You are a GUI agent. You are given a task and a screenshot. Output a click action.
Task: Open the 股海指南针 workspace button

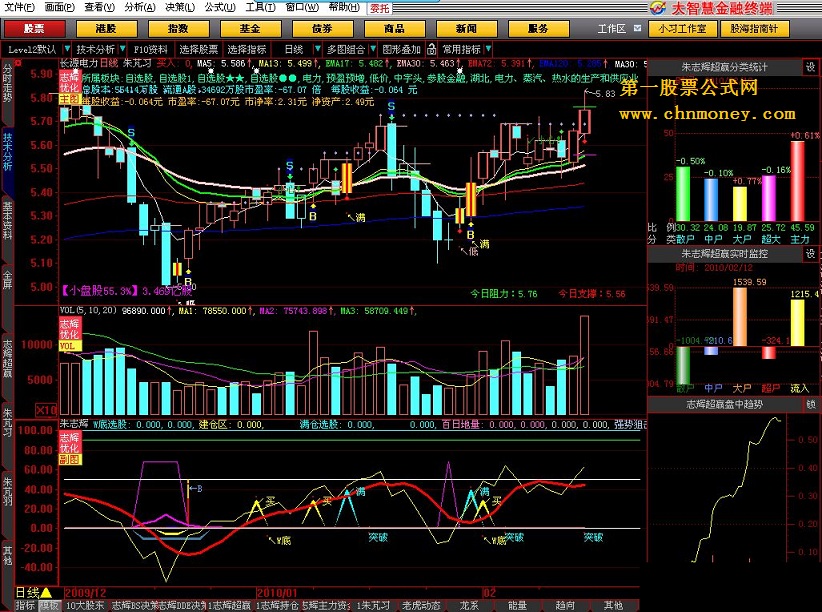(x=754, y=28)
